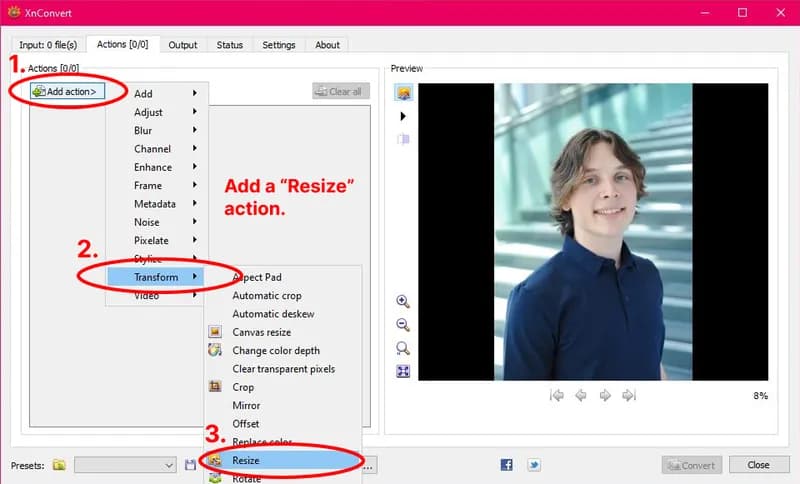Choose the Resize action
Viewport: 800px width, 484px height.
point(283,460)
